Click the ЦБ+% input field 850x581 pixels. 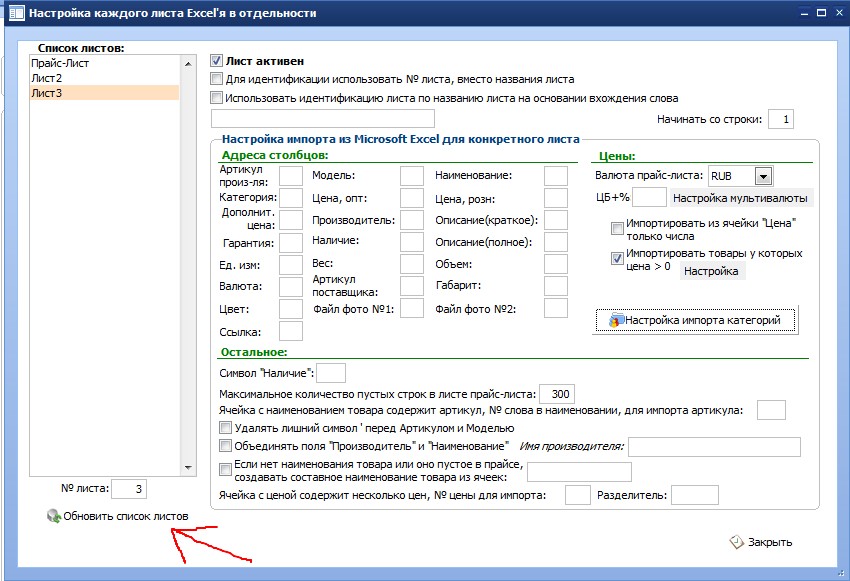649,197
